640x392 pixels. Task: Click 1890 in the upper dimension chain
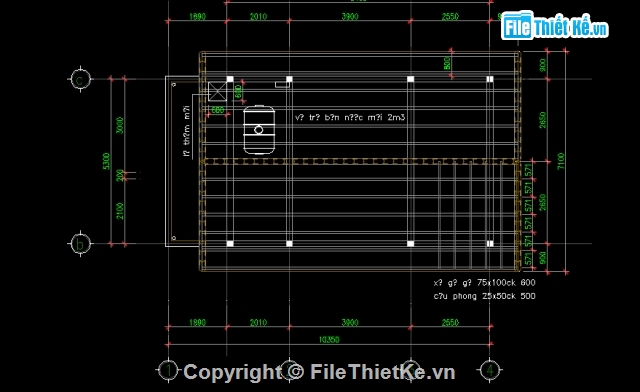198,16
